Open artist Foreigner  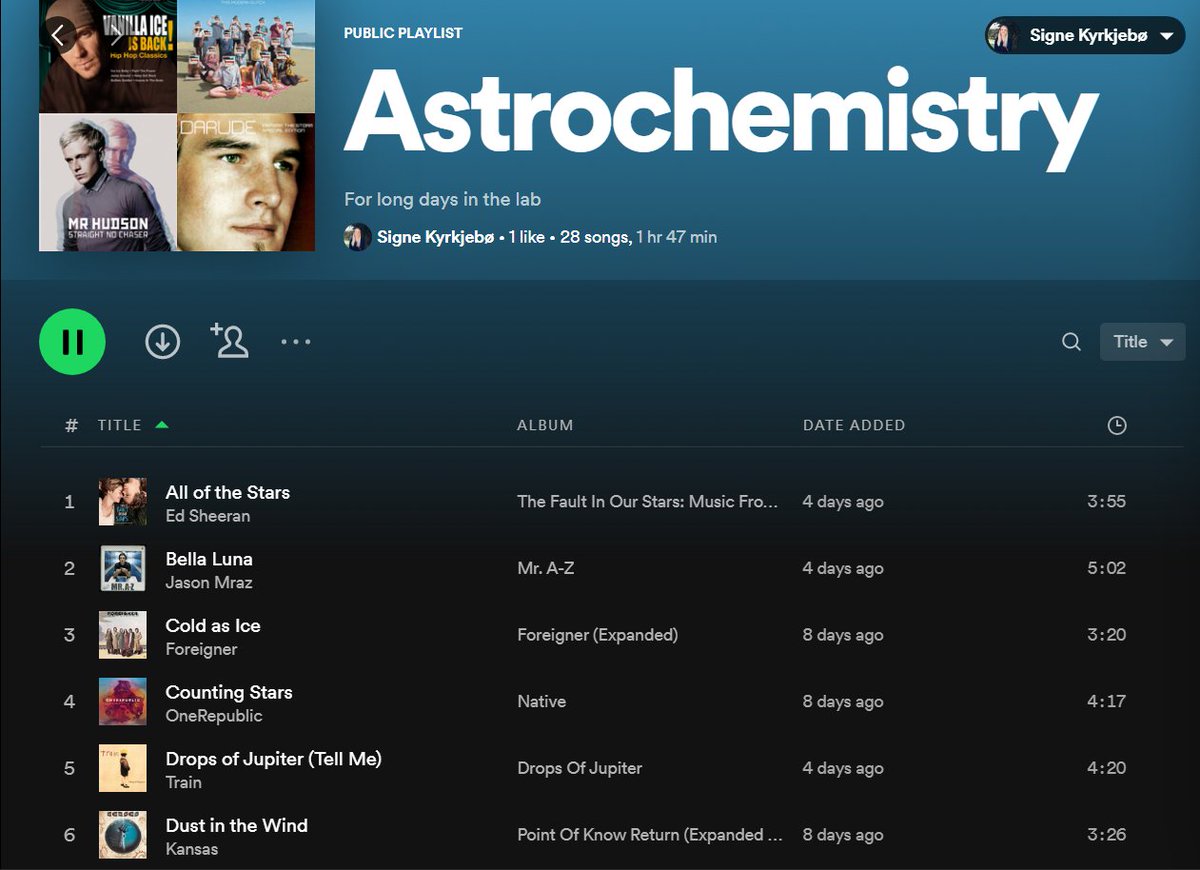click(202, 649)
